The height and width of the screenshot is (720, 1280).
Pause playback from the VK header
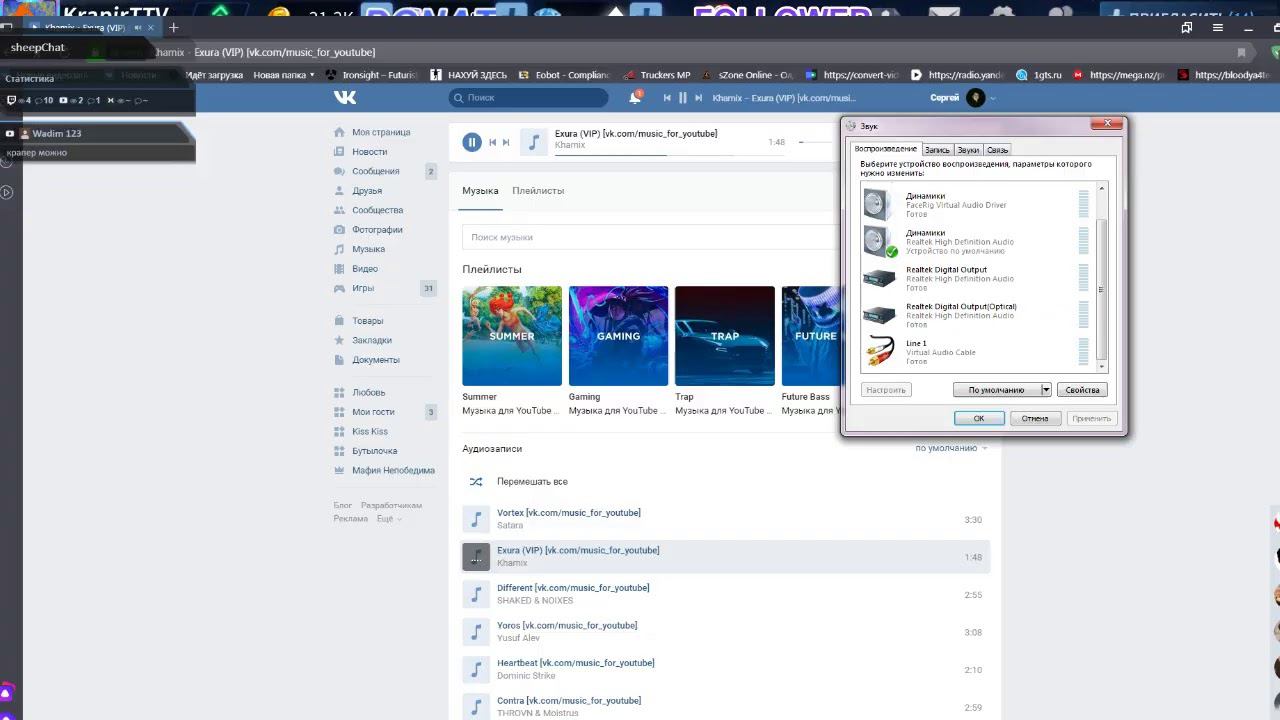[683, 98]
